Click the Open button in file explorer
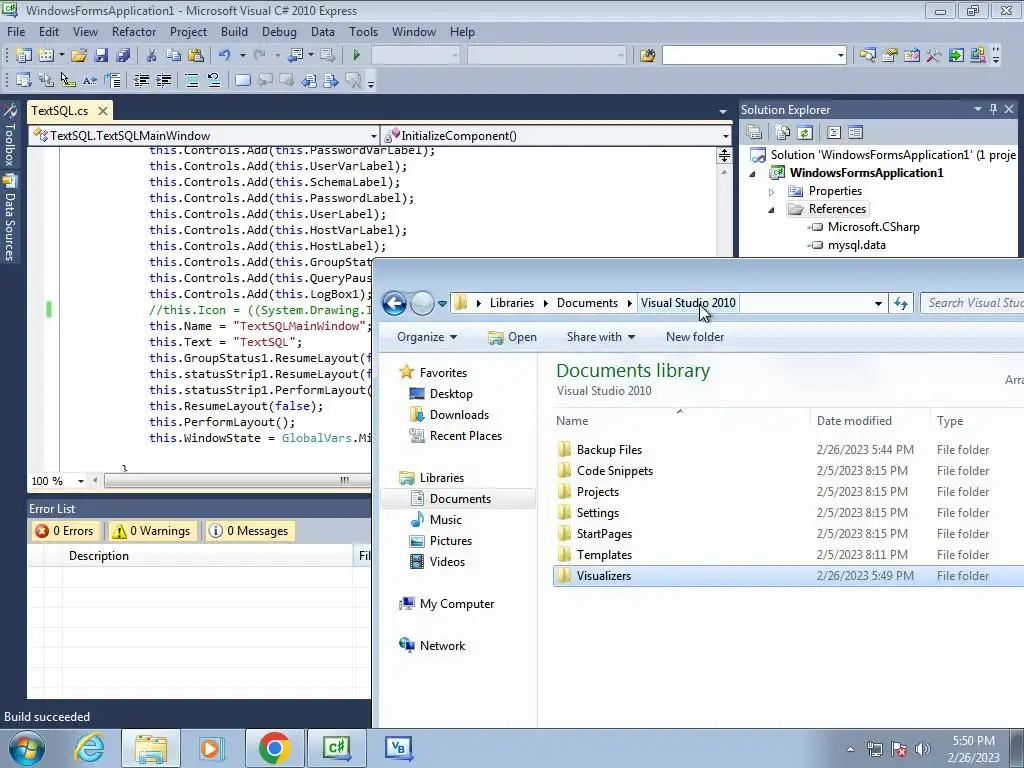The image size is (1024, 768). pyautogui.click(x=513, y=337)
